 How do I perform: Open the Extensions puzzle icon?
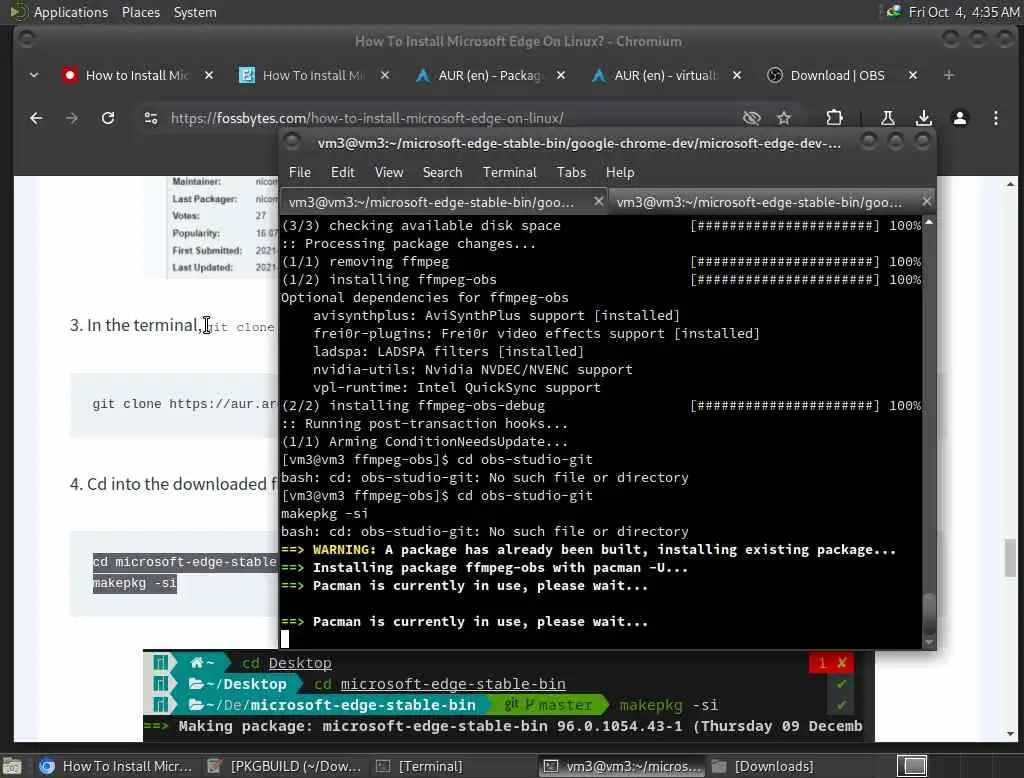[834, 118]
